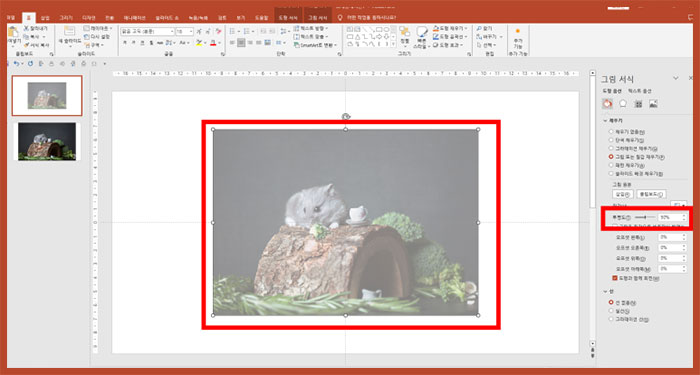Open the Size & Properties icon tab
The height and width of the screenshot is (375, 700).
click(638, 104)
